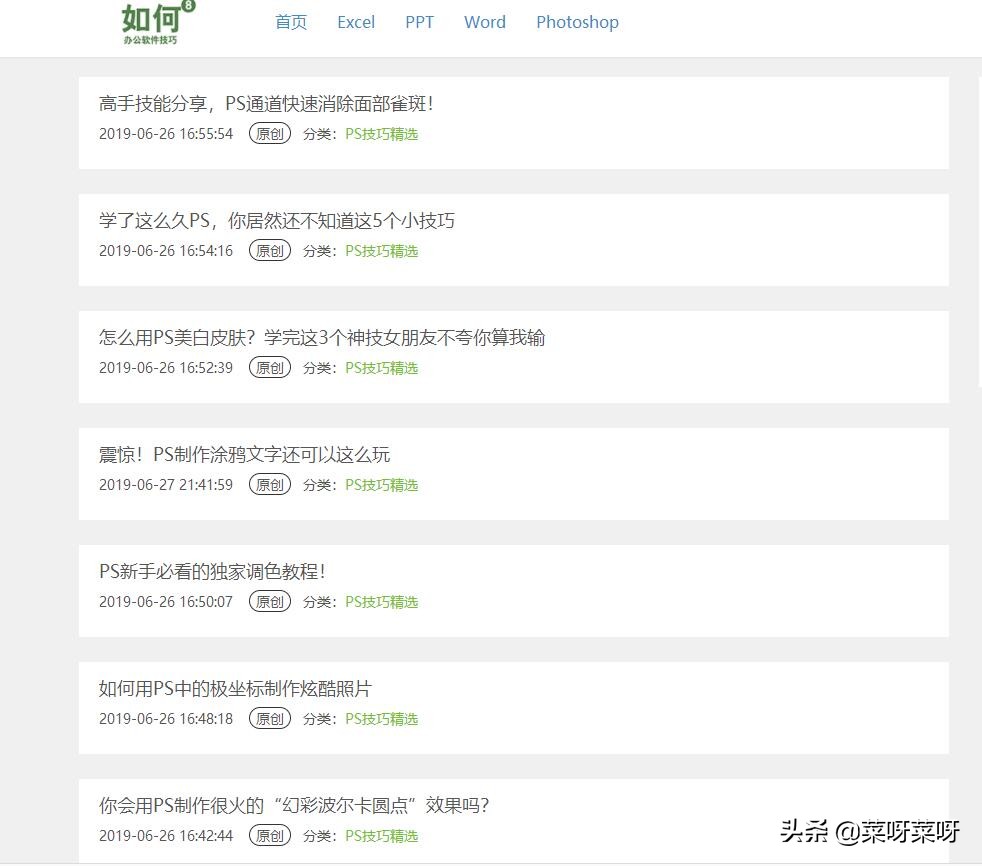
Task: Switch to the Excel section
Action: coord(356,21)
